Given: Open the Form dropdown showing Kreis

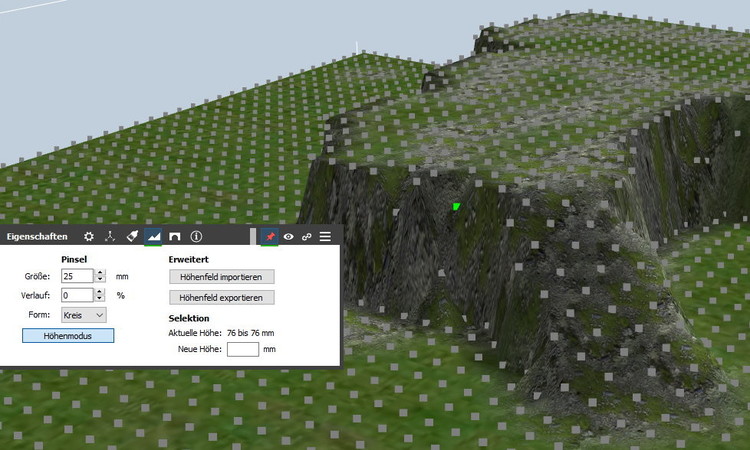Looking at the screenshot, I should click(x=84, y=315).
